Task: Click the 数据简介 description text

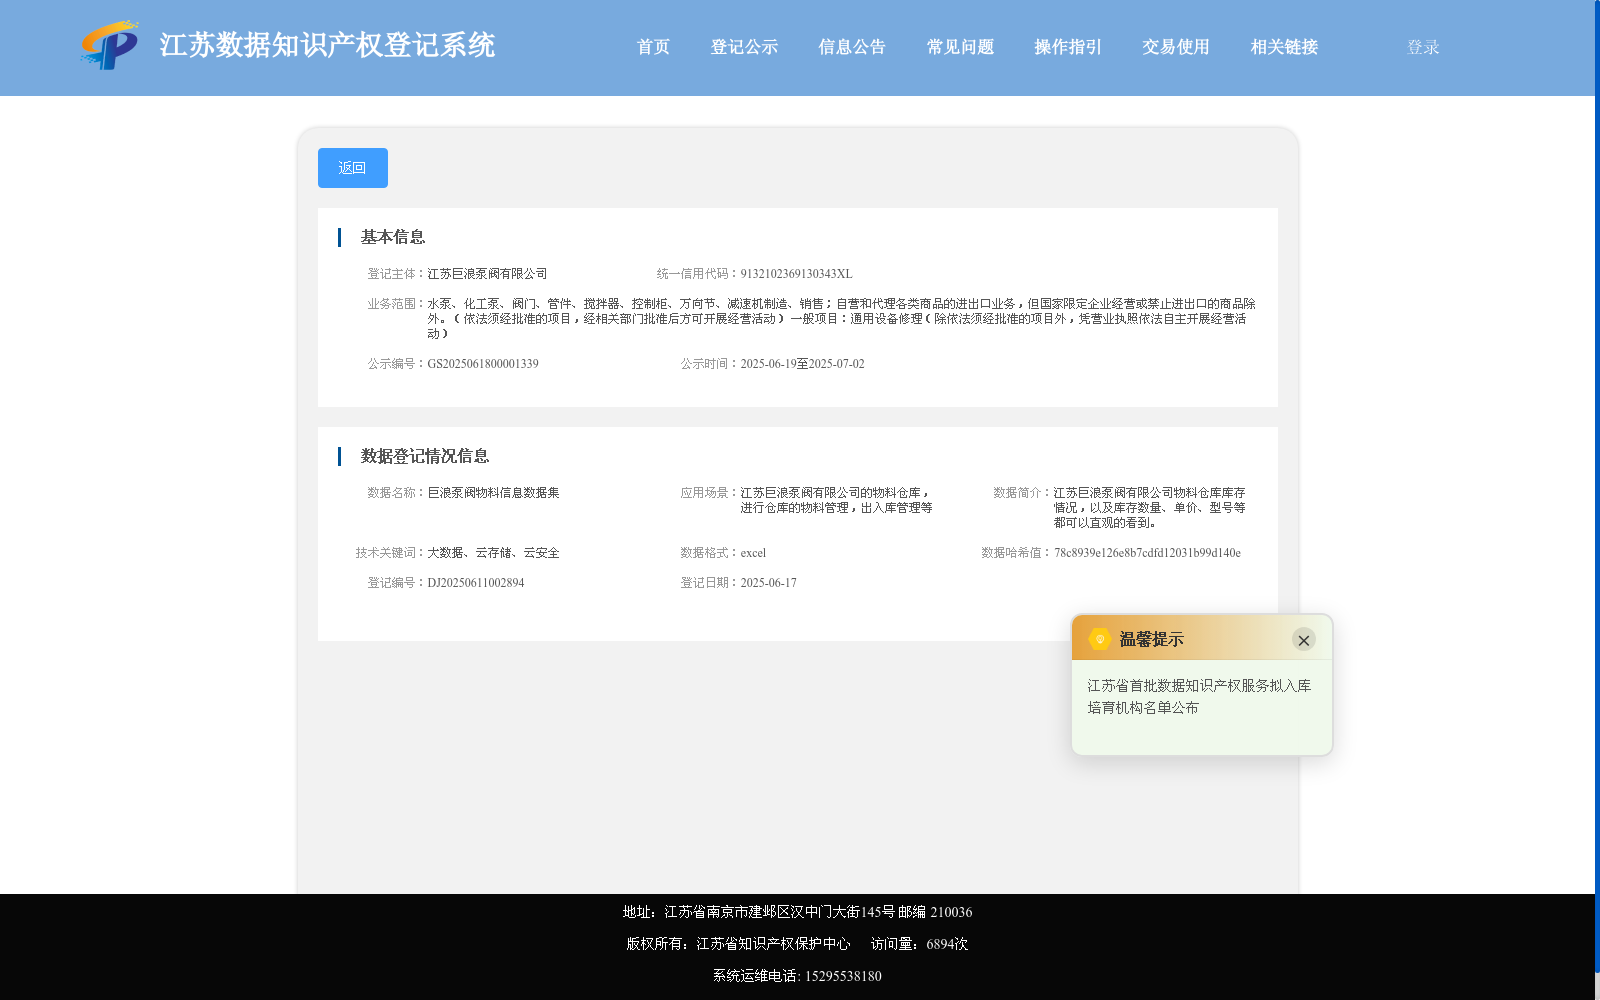Action: click(x=1149, y=508)
